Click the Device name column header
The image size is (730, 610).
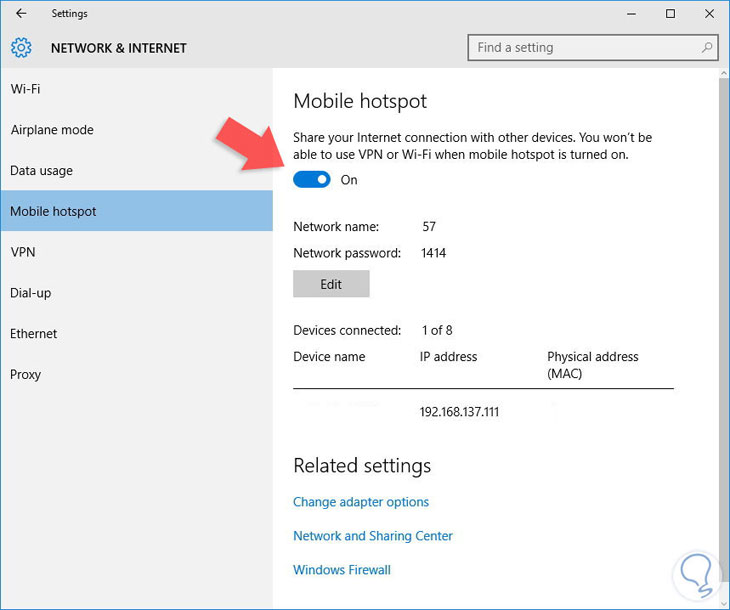tap(329, 357)
